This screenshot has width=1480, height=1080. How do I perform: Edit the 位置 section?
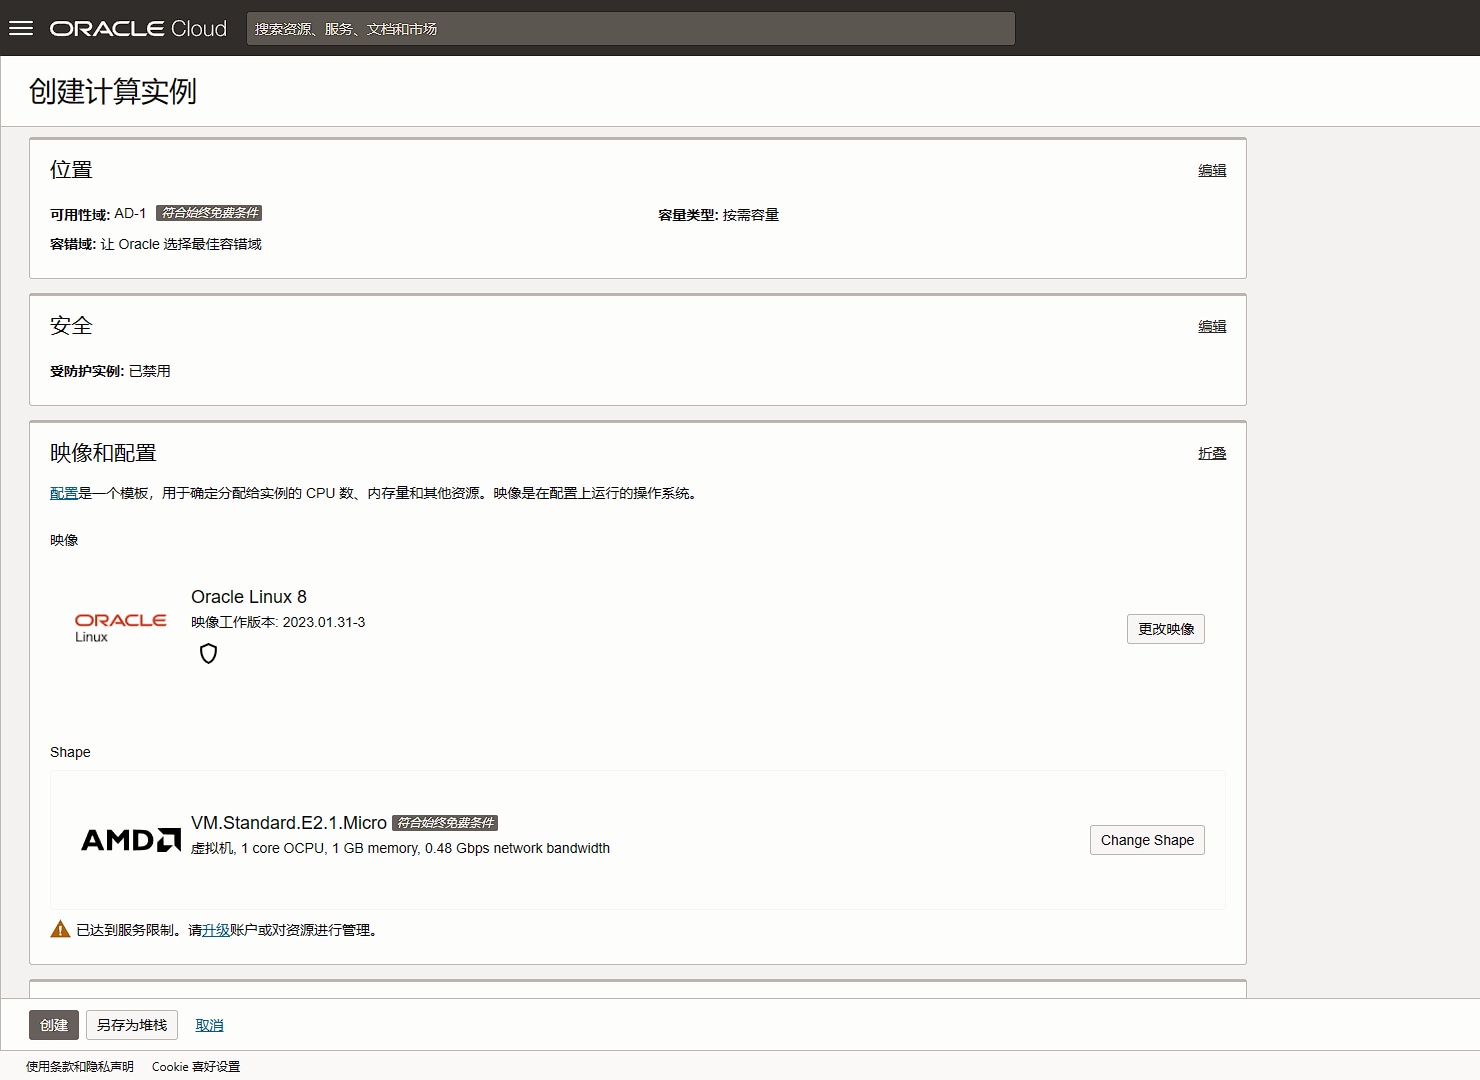tap(1212, 171)
